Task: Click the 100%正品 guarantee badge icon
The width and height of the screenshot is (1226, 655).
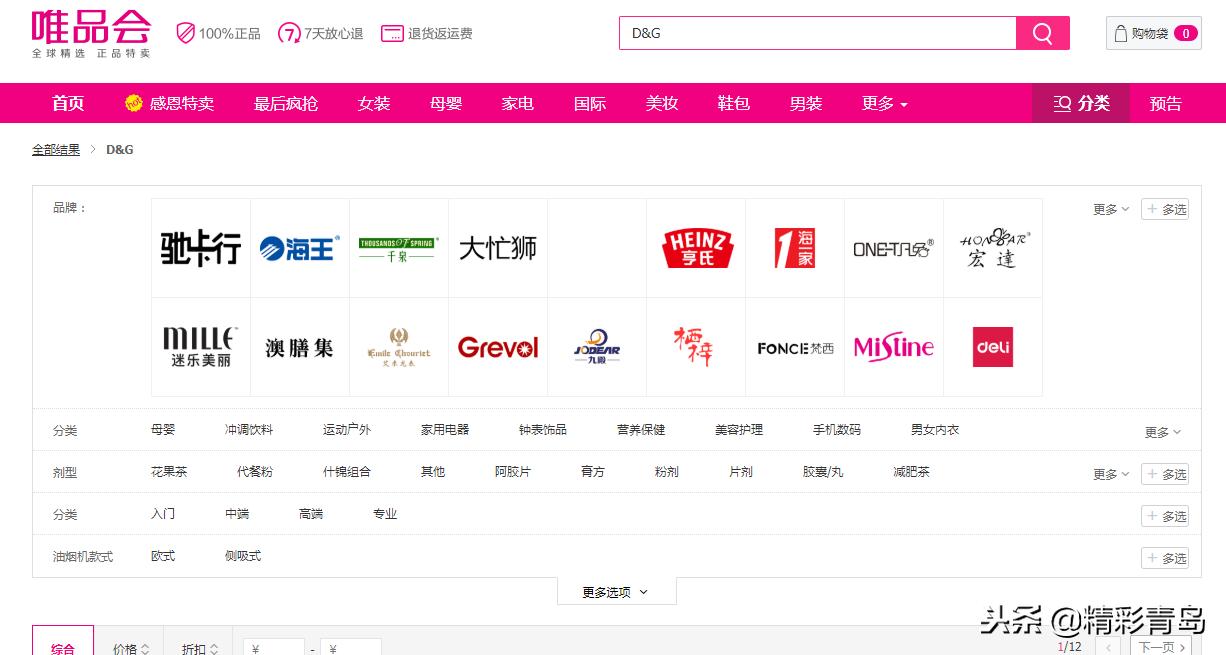Action: [x=184, y=33]
